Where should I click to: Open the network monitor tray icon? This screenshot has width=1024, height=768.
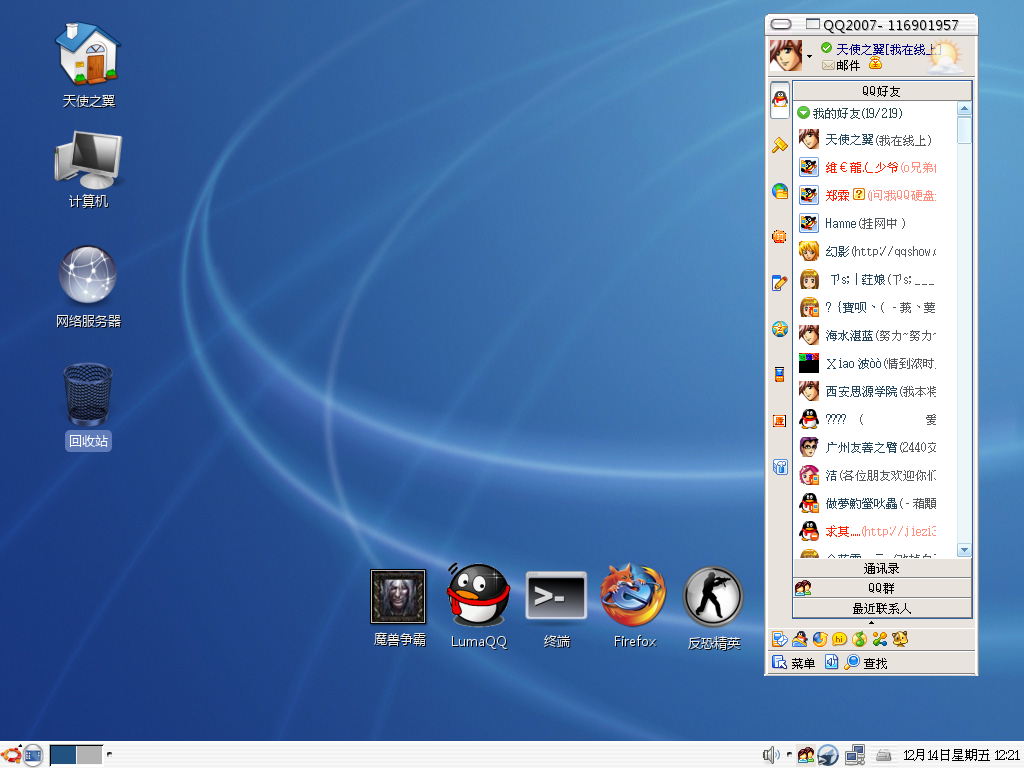pos(855,755)
